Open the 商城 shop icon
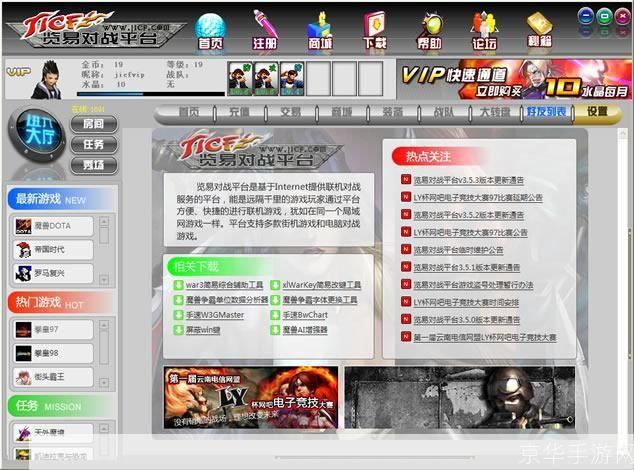 pos(320,31)
